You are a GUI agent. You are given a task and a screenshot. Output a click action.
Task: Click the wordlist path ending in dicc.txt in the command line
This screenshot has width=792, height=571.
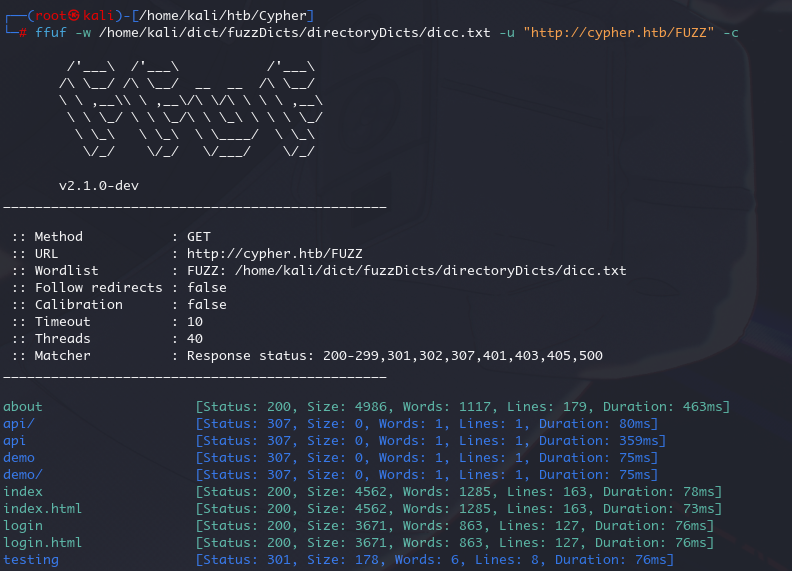(x=294, y=33)
